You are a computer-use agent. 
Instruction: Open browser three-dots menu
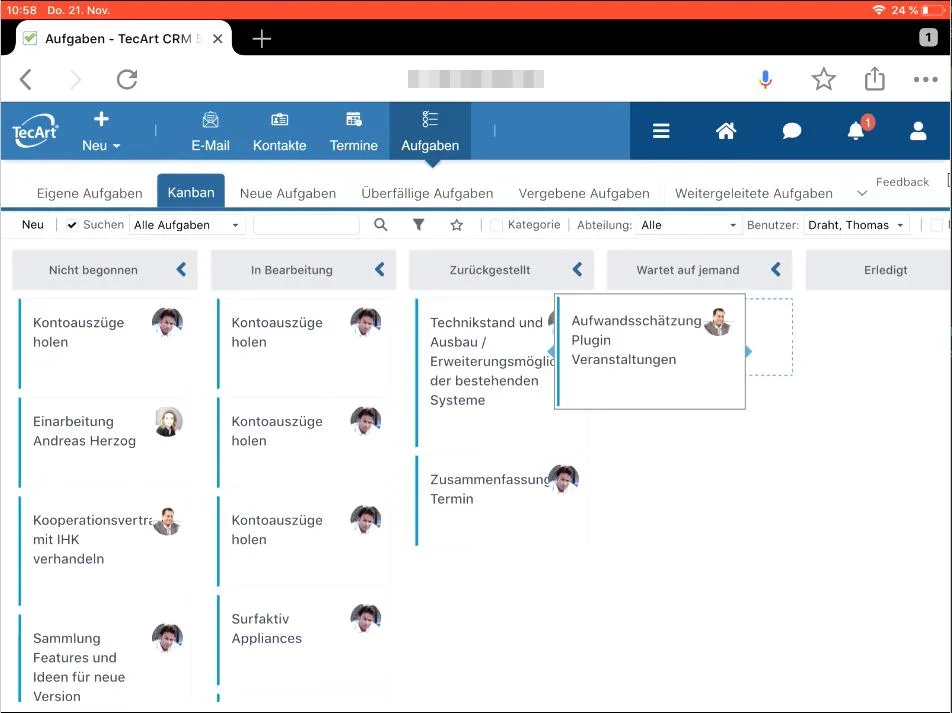click(x=925, y=79)
